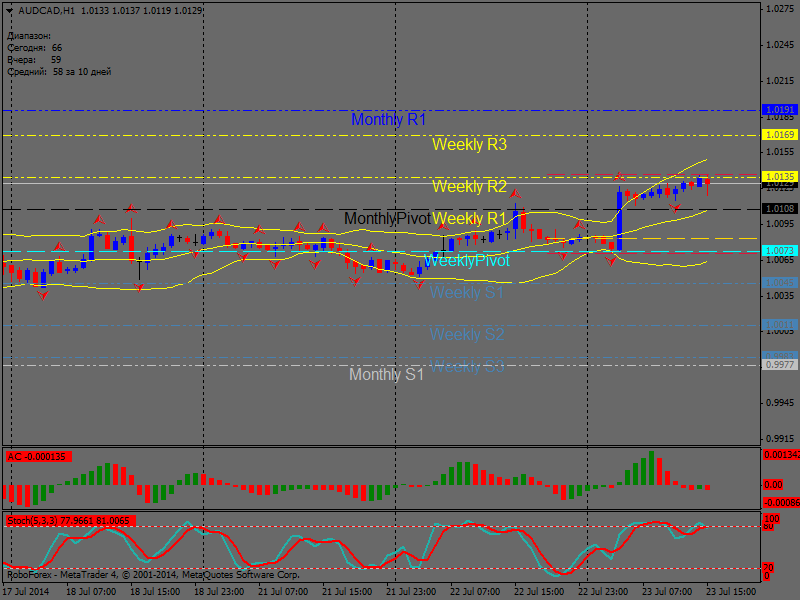The width and height of the screenshot is (800, 600).
Task: Select the 0.9977 price tag on axis
Action: [x=779, y=365]
